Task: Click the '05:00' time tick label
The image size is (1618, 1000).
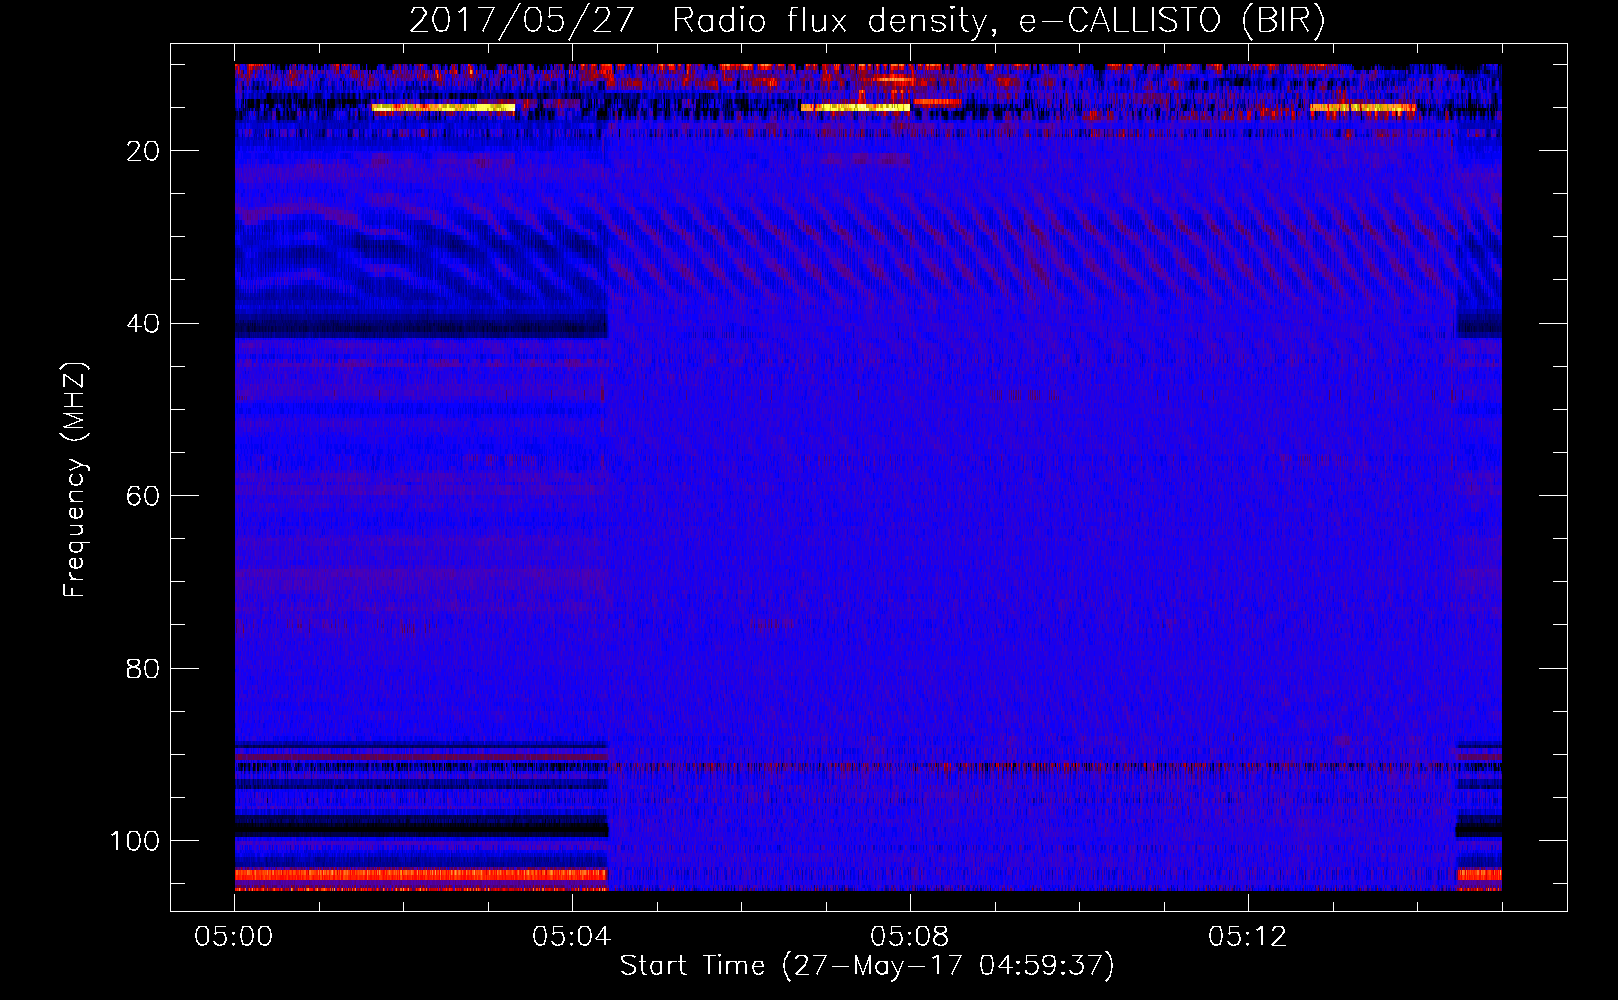Action: [234, 937]
